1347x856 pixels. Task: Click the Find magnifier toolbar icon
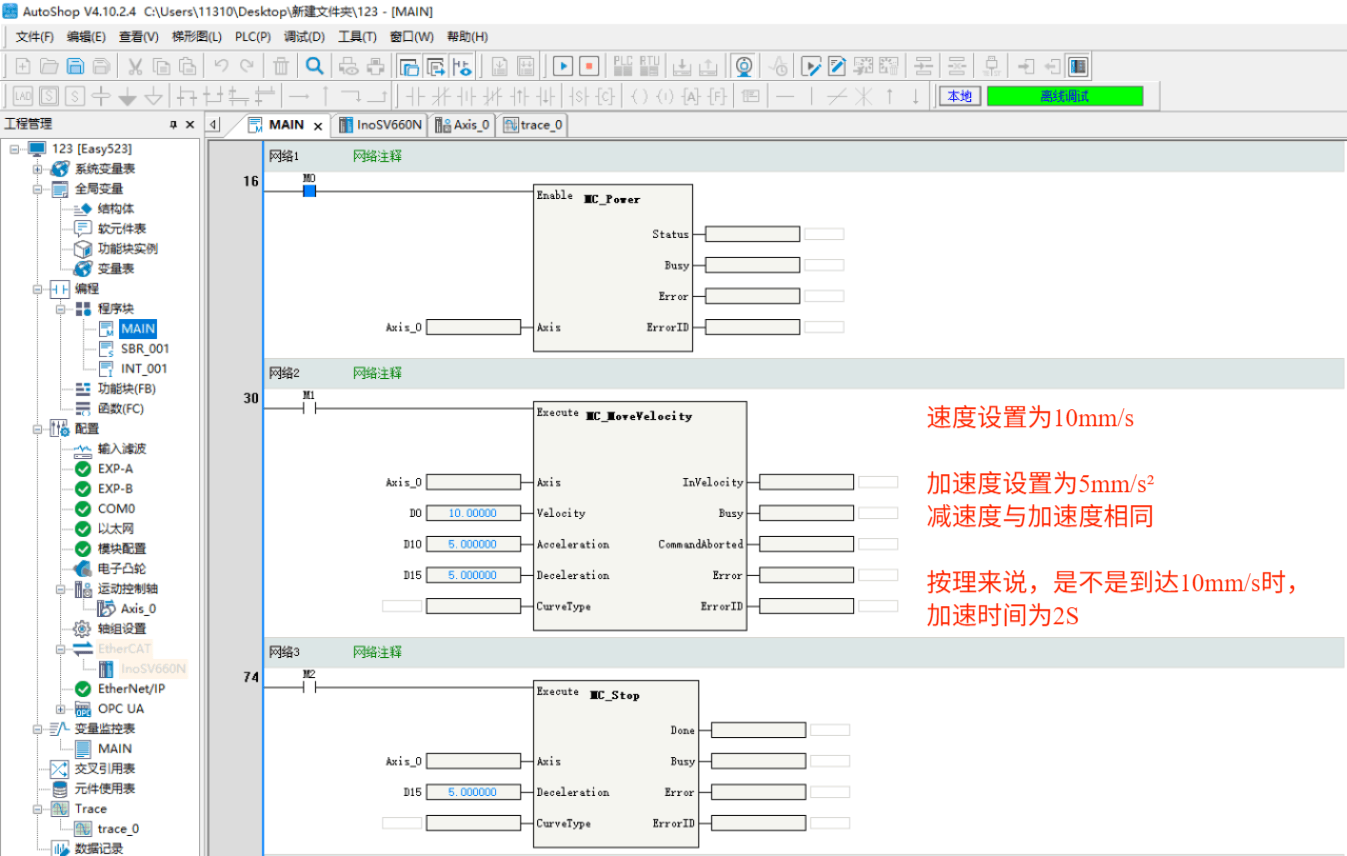[314, 67]
